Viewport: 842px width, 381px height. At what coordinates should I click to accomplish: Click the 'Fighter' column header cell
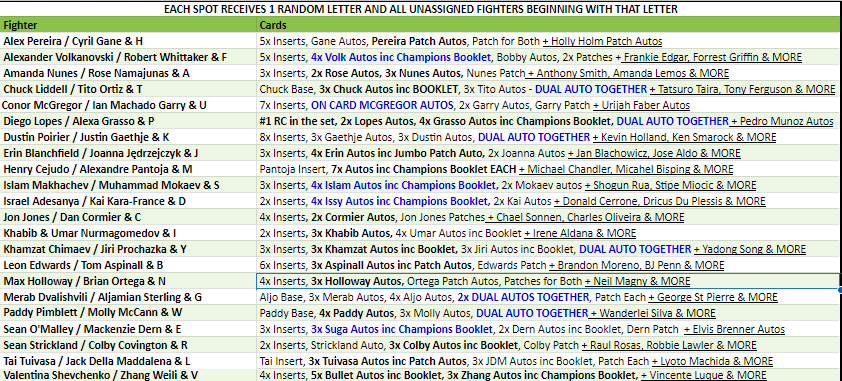[129, 25]
